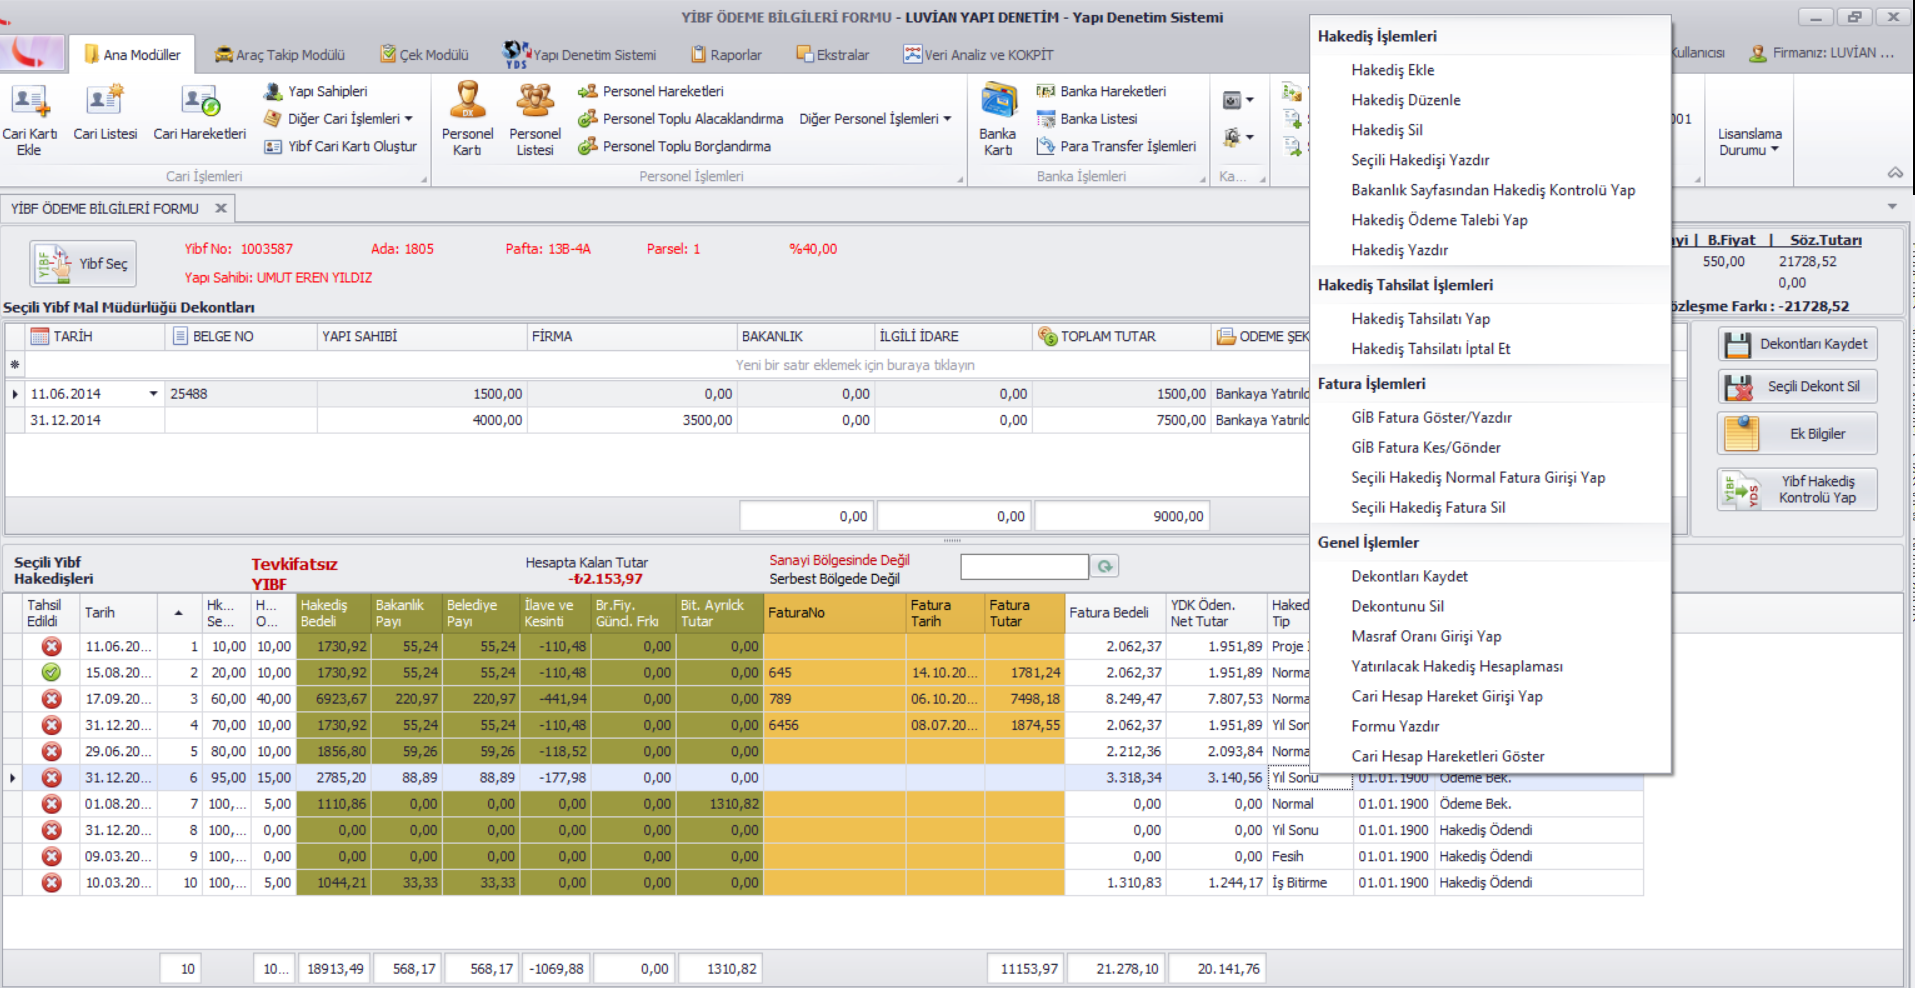
Task: Click the Yibf Hakediş Kontrolü Yap button
Action: 1797,490
